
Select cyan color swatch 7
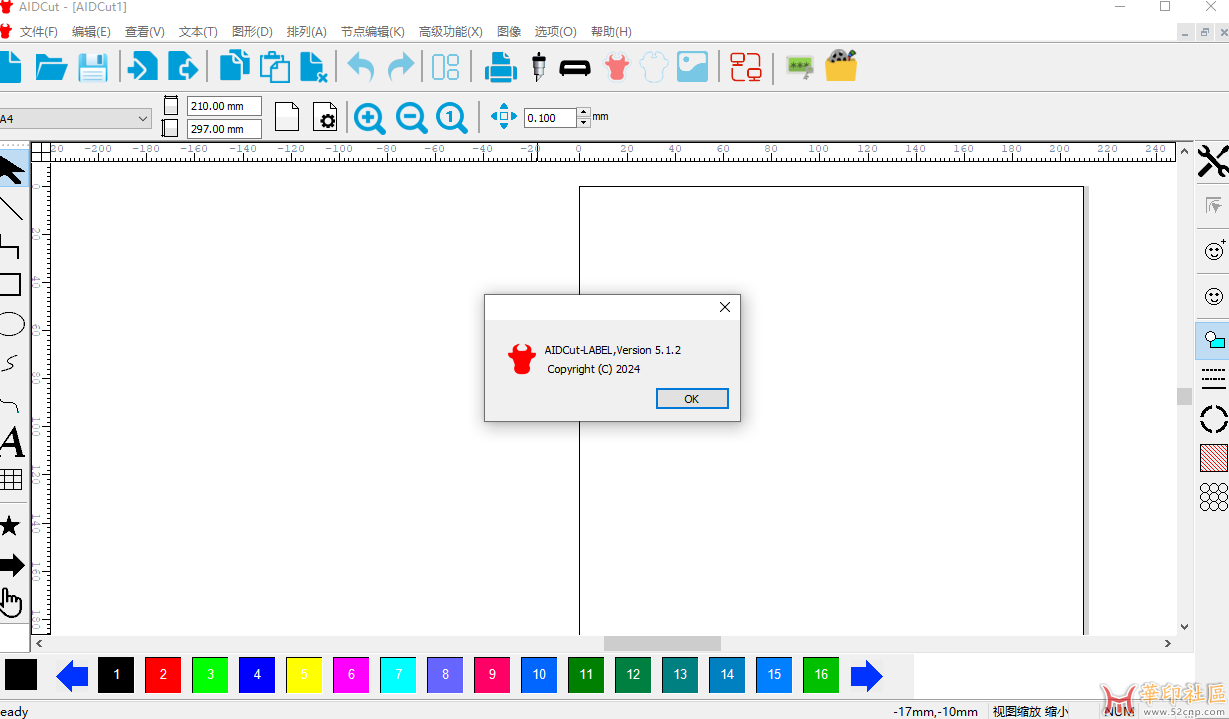[398, 675]
